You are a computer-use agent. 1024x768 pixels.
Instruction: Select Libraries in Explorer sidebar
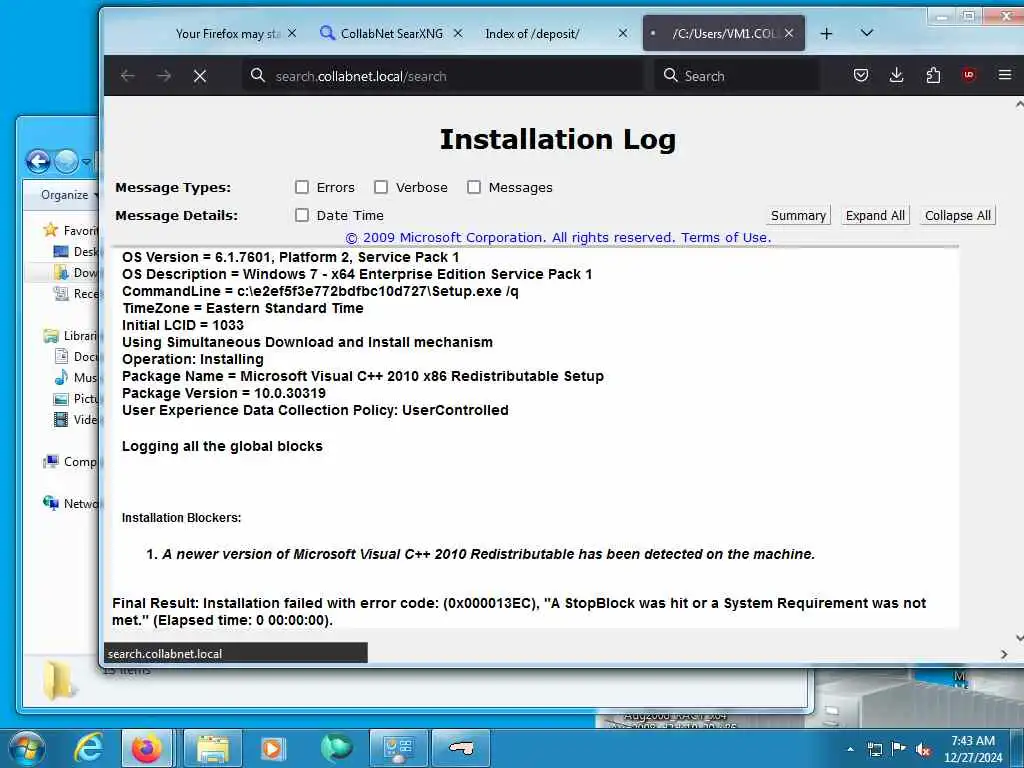[x=71, y=336]
